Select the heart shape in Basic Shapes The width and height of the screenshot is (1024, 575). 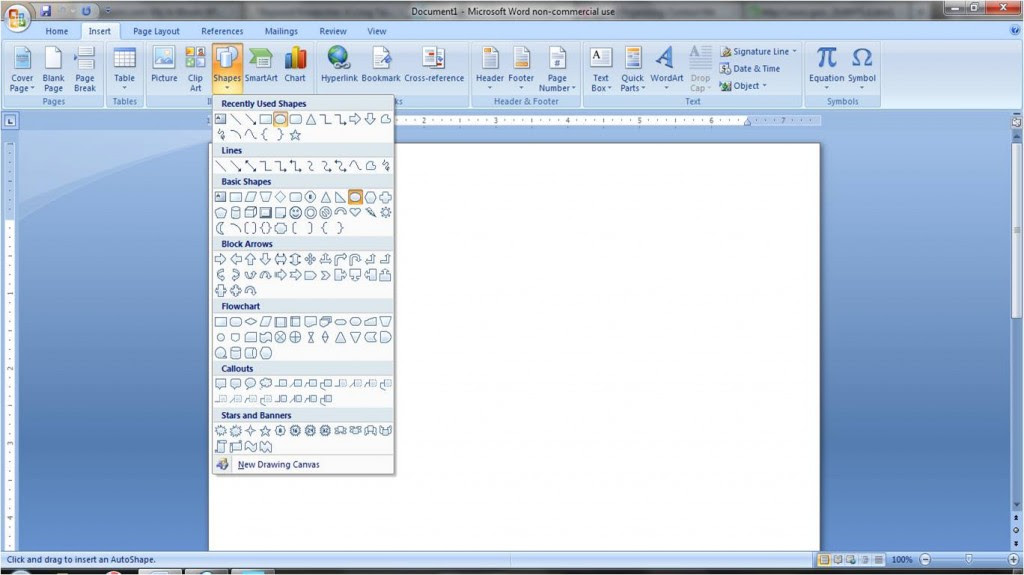point(355,212)
